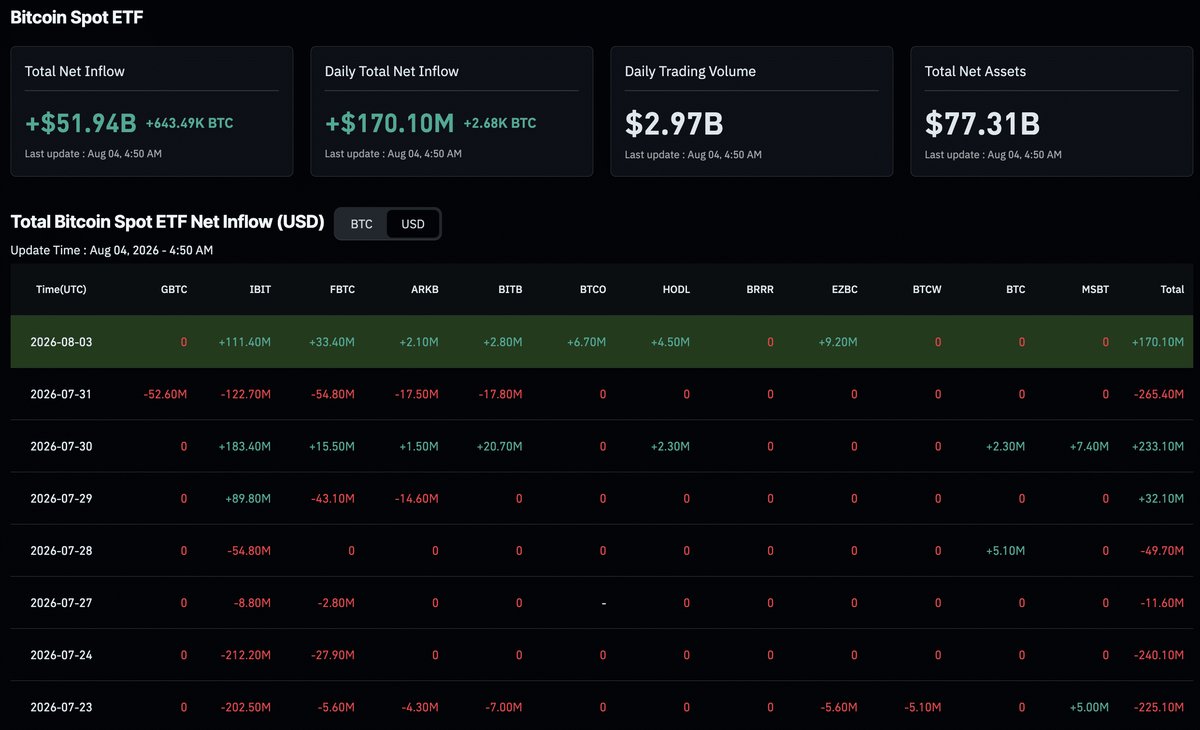
Task: Open the Daily Trading Volume card
Action: pos(752,111)
